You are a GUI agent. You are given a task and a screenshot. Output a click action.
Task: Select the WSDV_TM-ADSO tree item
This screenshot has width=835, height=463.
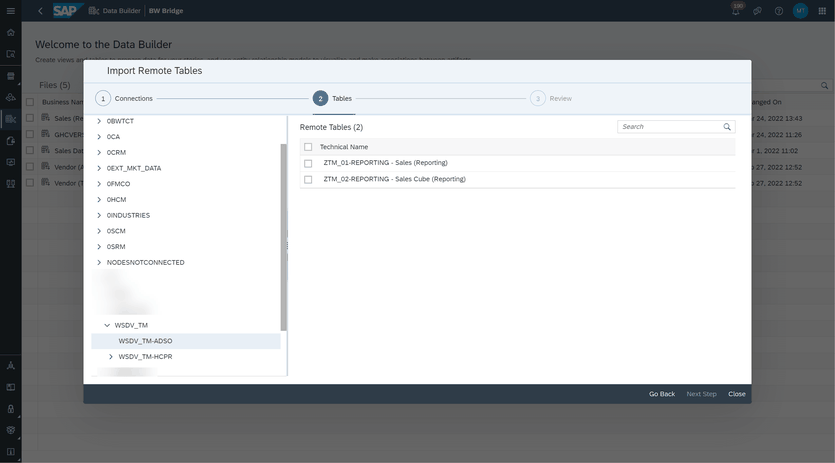point(186,341)
